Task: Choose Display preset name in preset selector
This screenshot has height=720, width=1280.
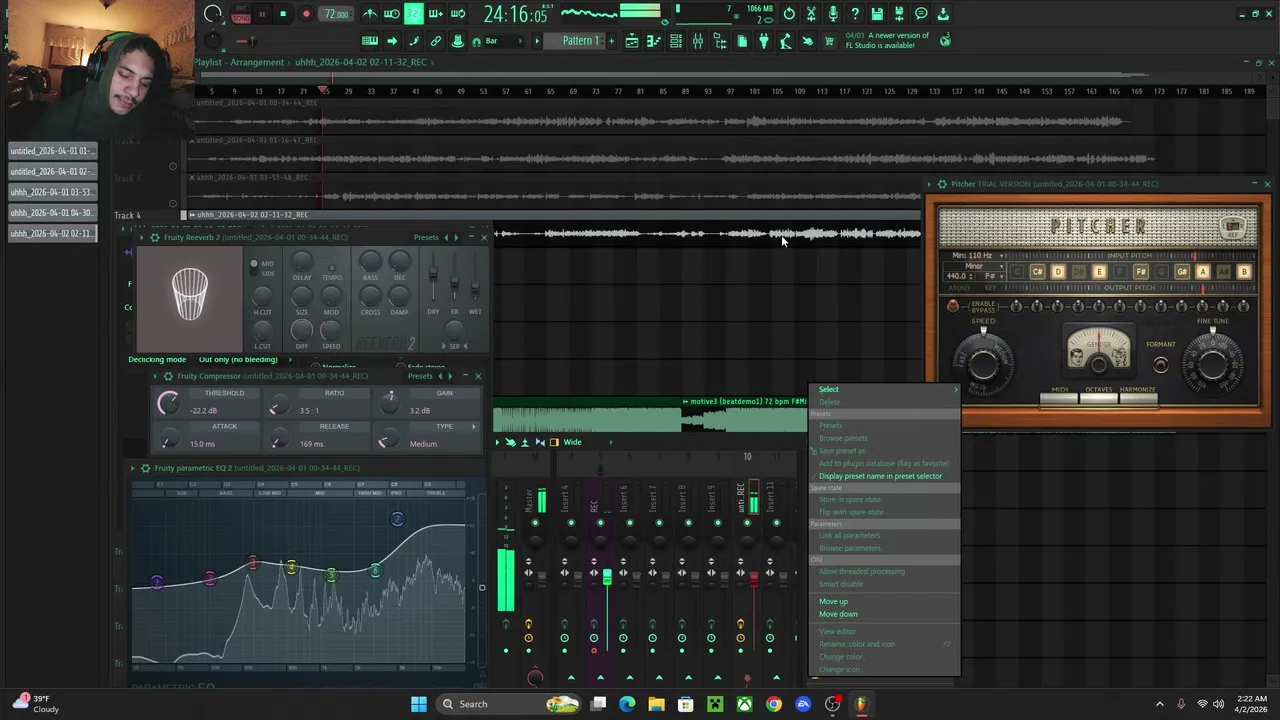Action: pyautogui.click(x=880, y=476)
